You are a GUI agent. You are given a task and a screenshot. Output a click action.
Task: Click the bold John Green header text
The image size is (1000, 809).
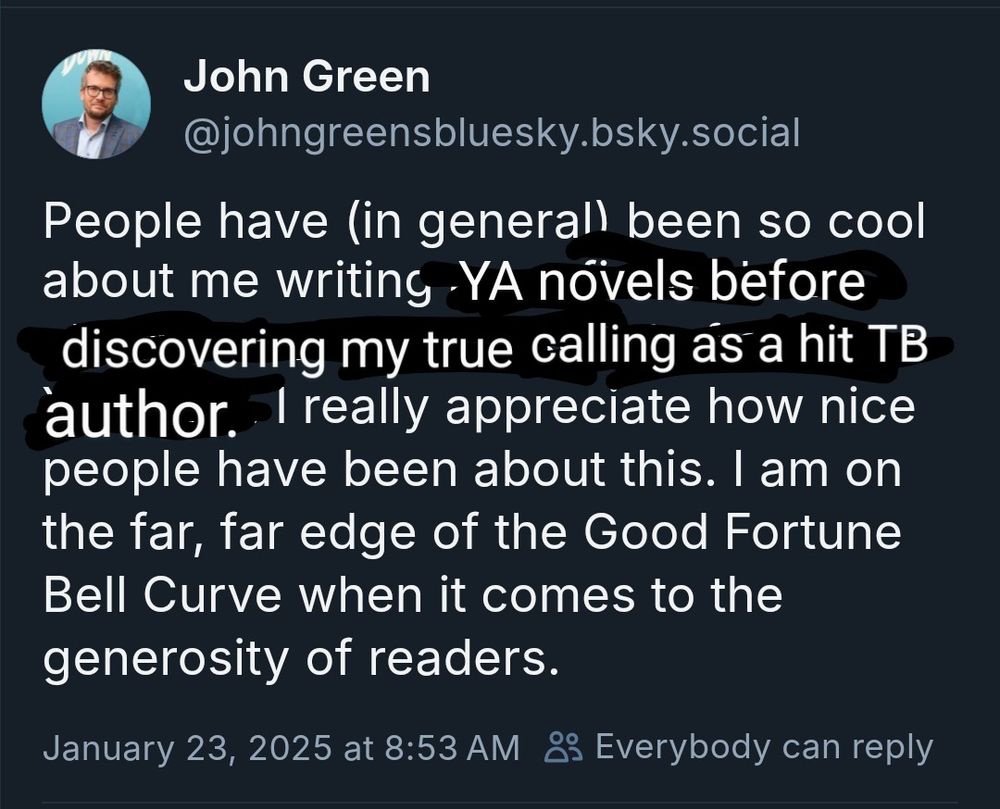coord(308,74)
